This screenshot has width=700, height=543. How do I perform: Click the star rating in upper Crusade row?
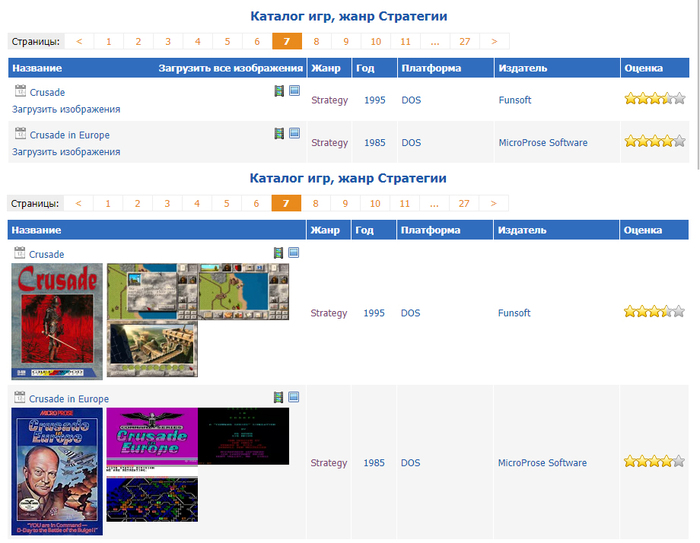655,98
